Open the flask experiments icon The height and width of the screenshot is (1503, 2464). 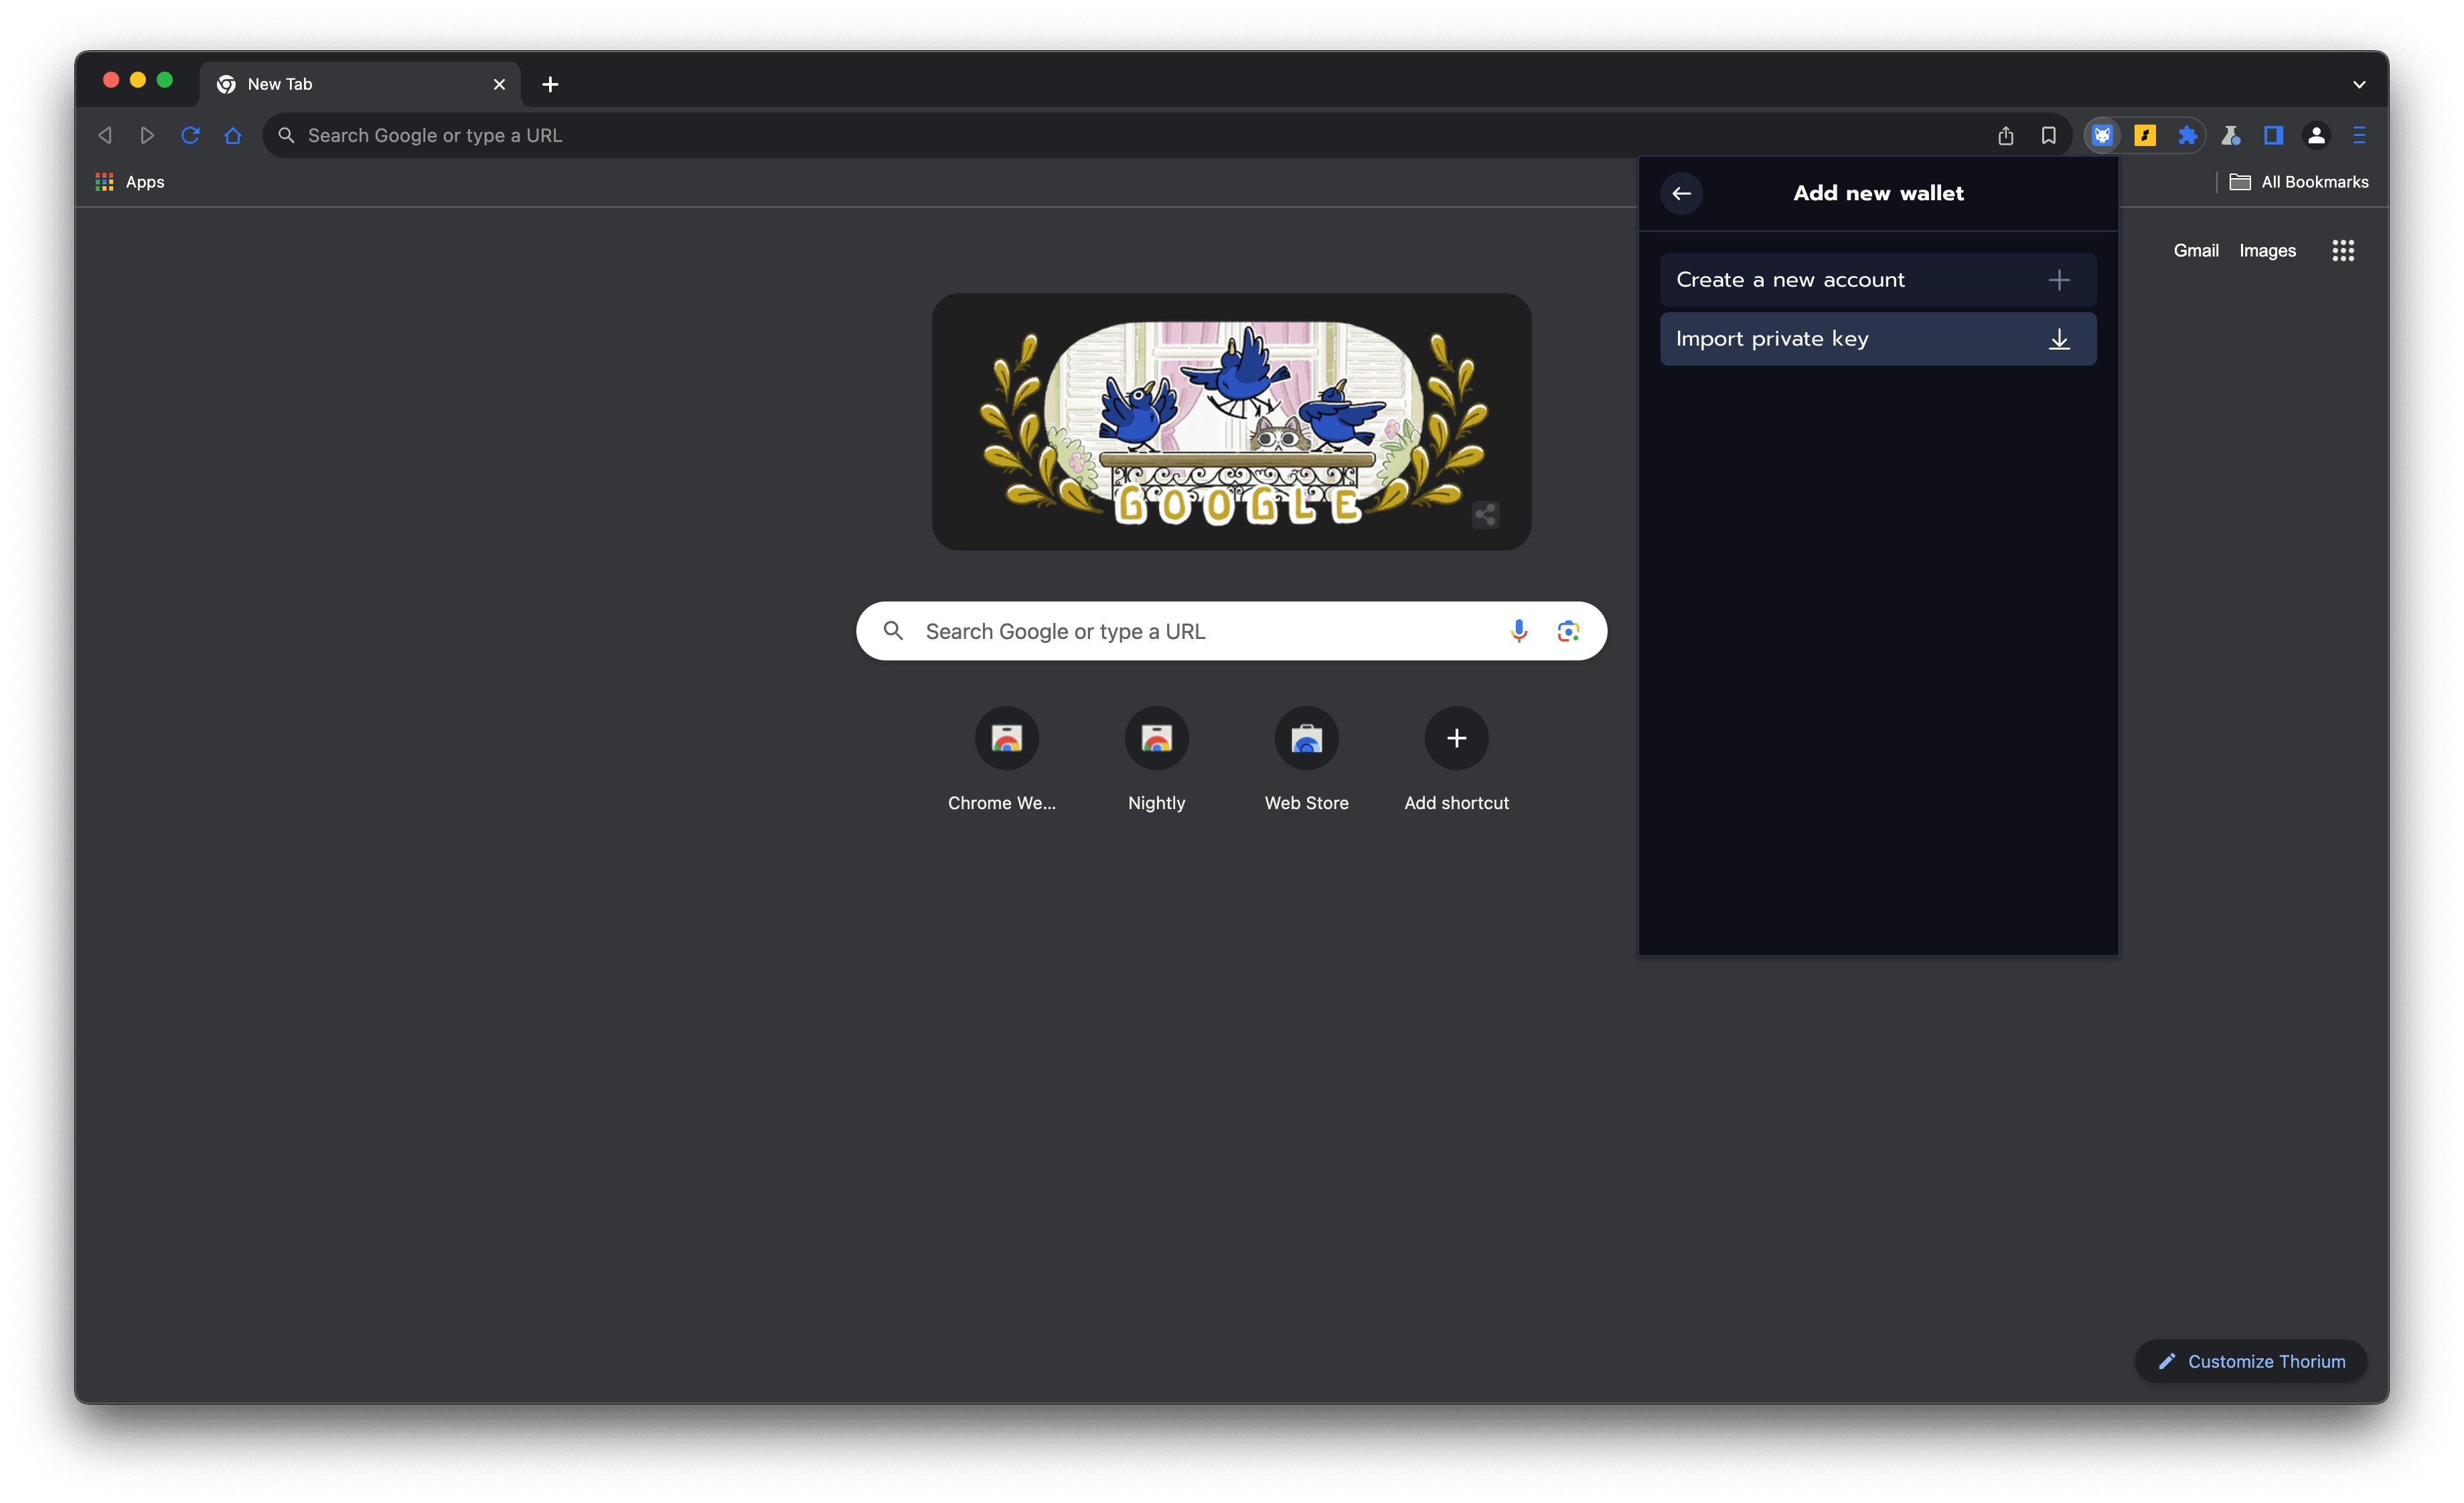tap(2230, 135)
